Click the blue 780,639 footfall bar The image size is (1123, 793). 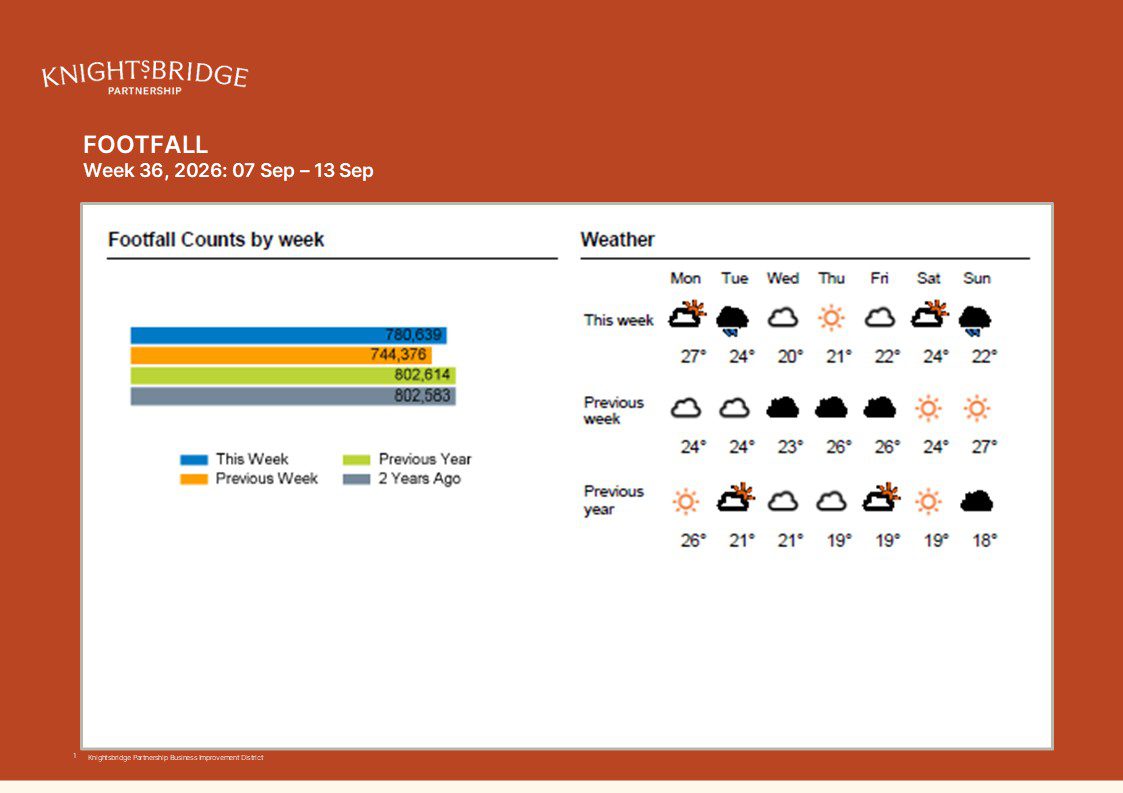pos(289,335)
